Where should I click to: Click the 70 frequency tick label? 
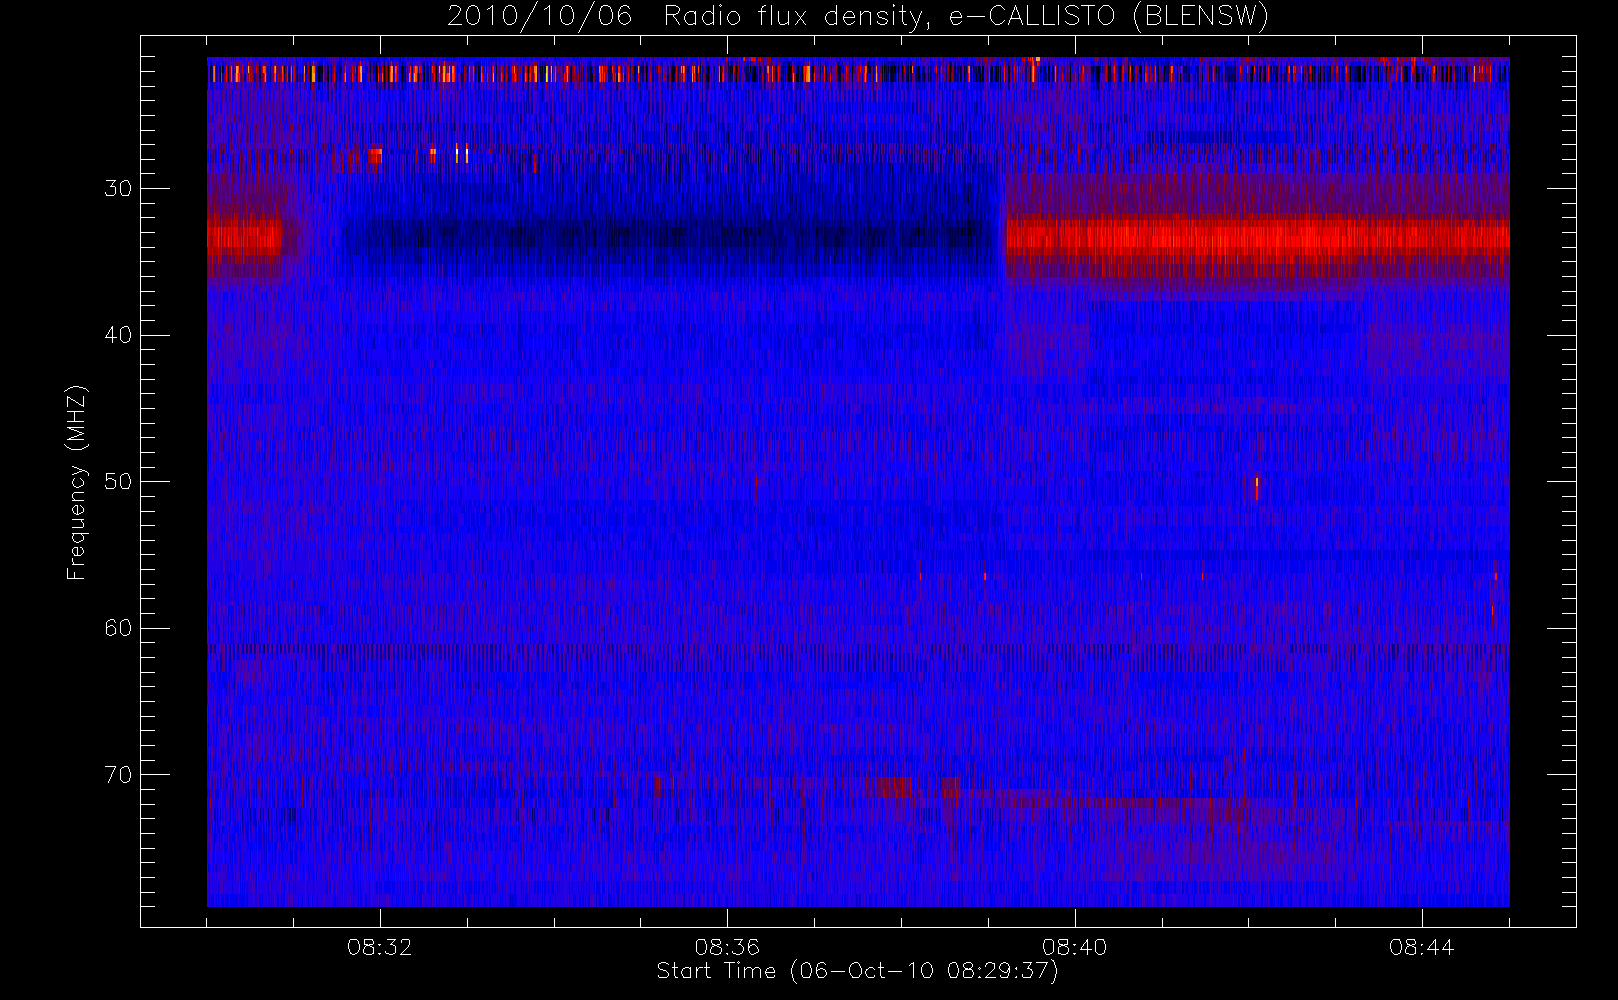point(118,775)
